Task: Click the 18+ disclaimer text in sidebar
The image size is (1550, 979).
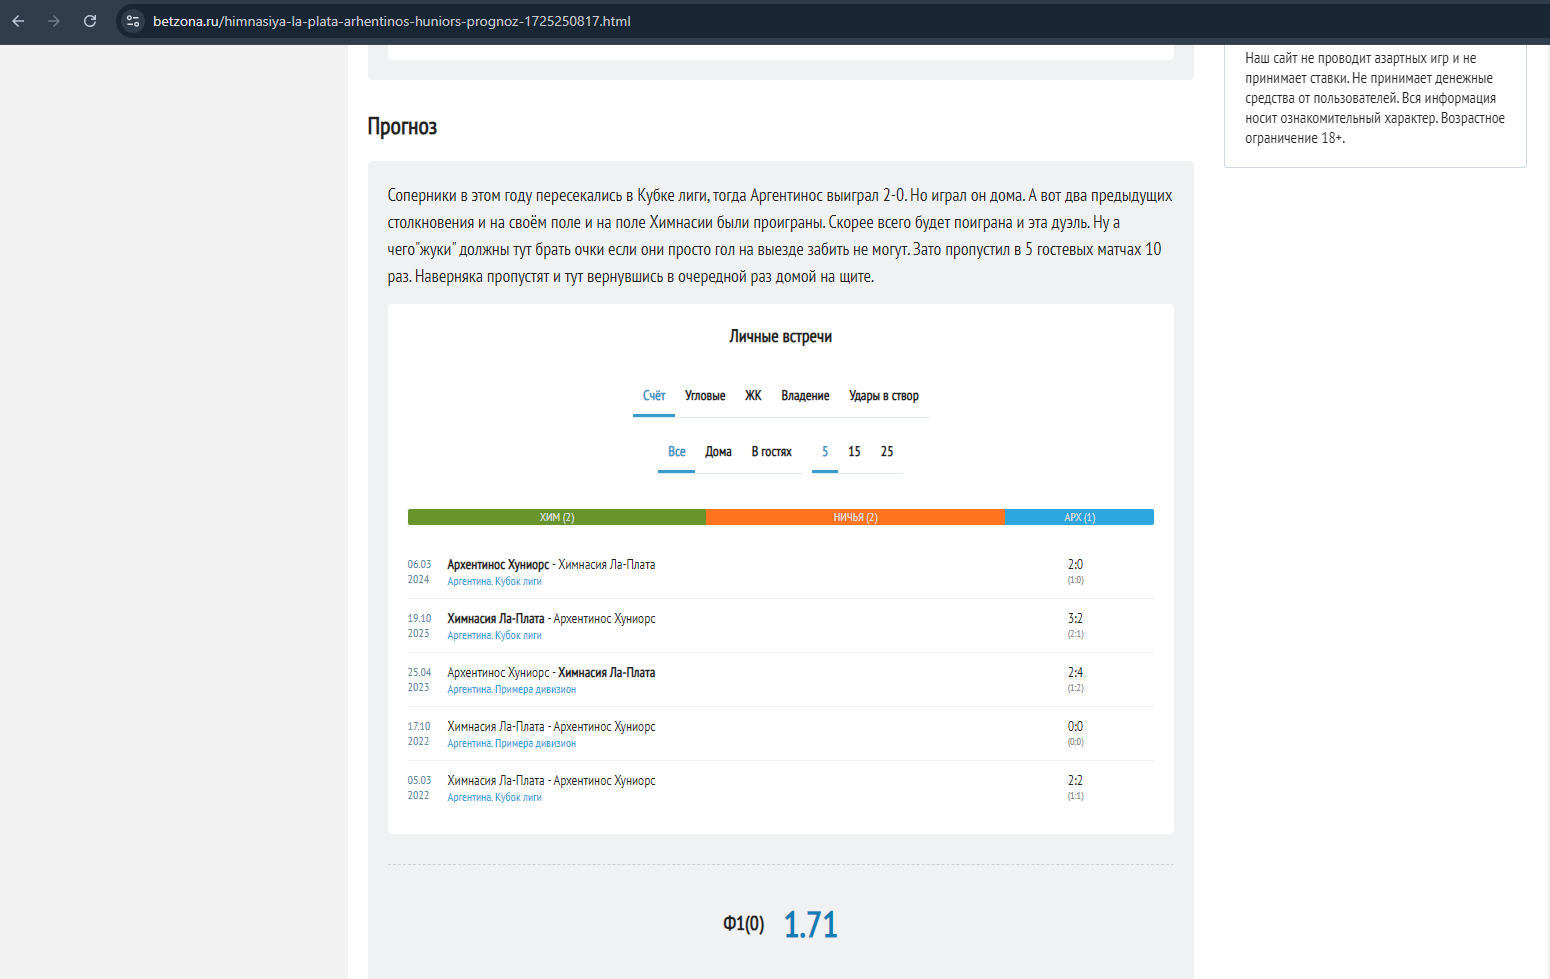Action: (1375, 98)
